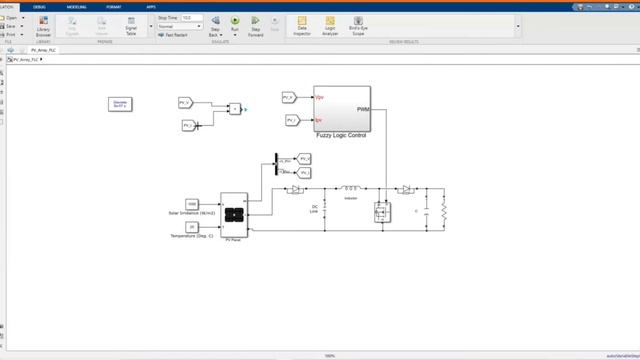Screen dimensions: 640x360
Task: Select the PV_V From tag at Vpv input
Action: pos(289,98)
